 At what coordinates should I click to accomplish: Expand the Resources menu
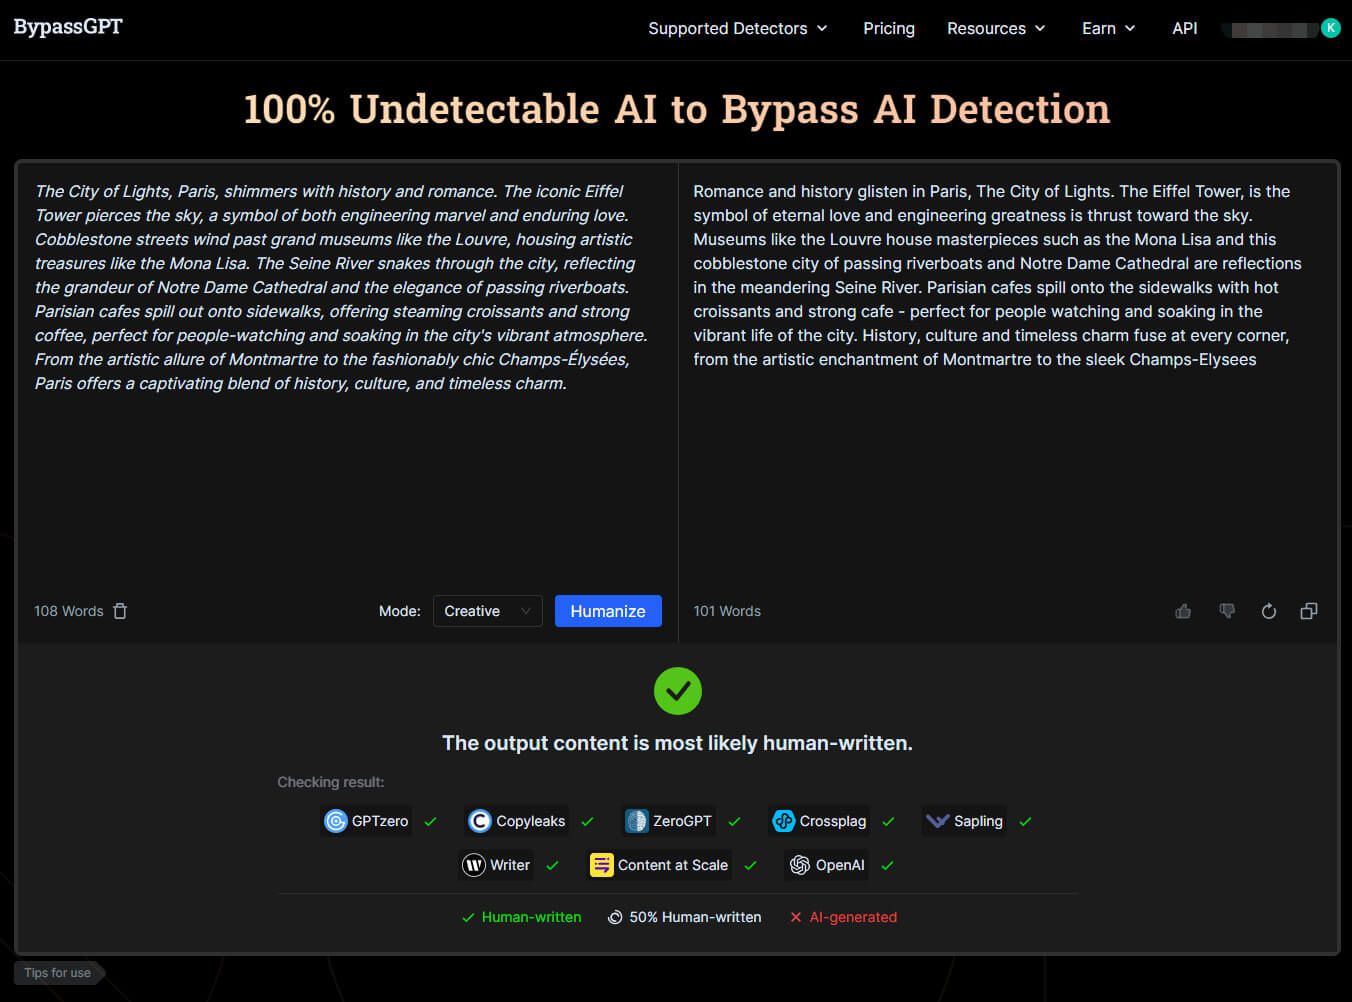[996, 28]
